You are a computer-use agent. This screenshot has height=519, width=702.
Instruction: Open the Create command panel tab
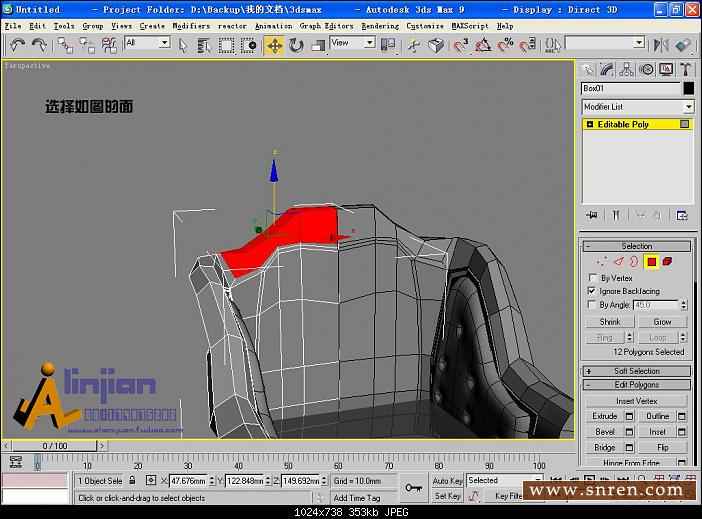[588, 69]
